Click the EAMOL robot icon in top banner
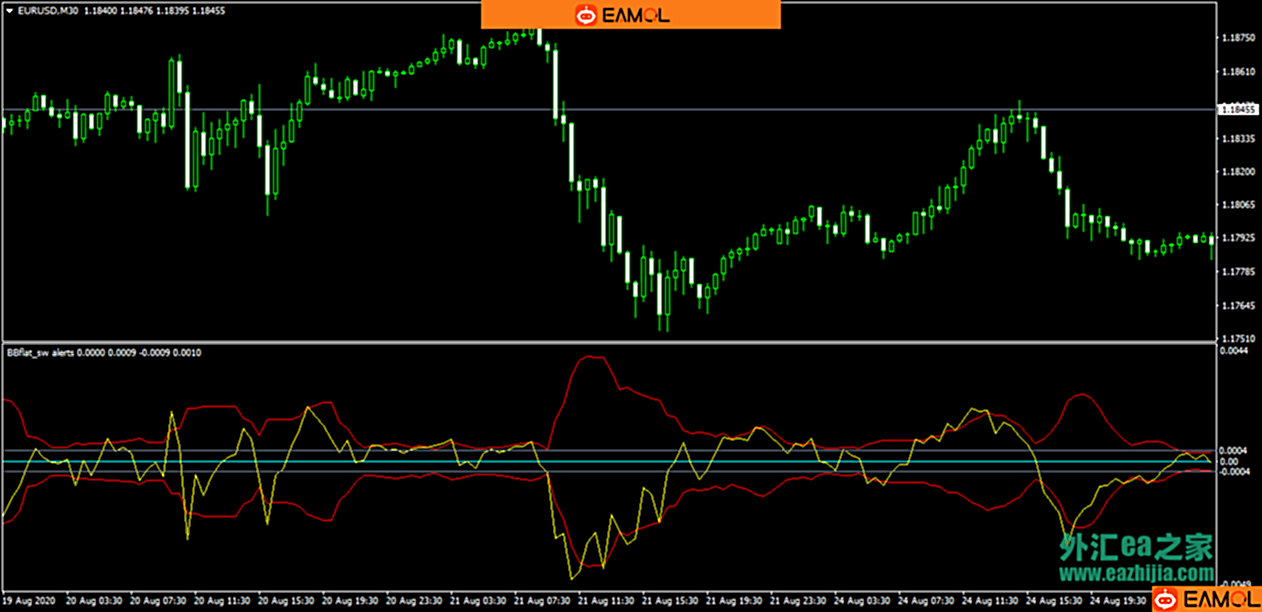This screenshot has height=612, width=1262. coord(586,15)
